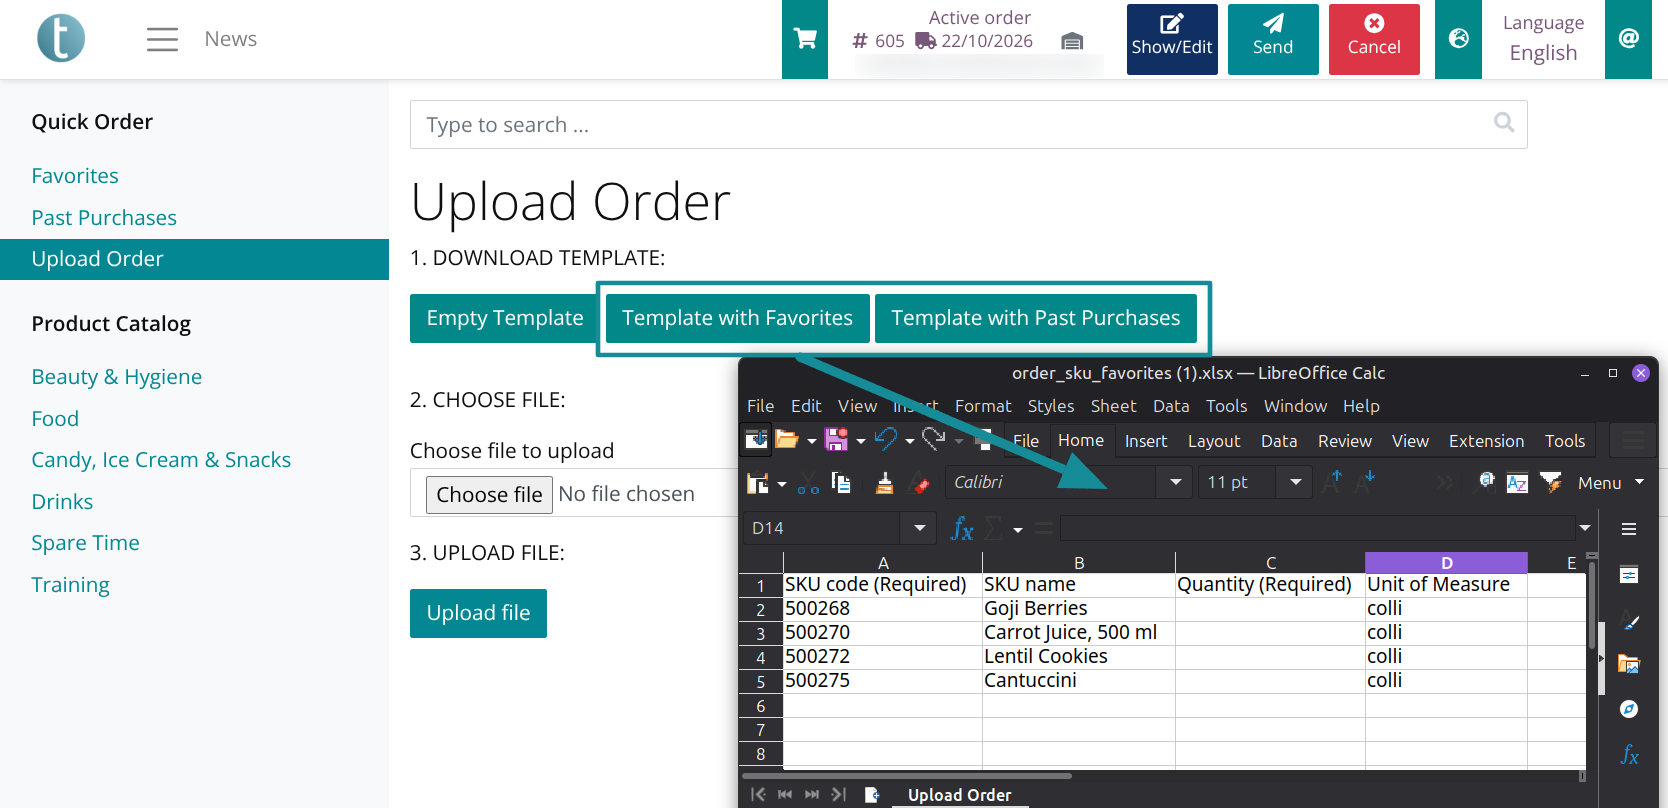Open sidebar Gallery icon

click(1629, 664)
